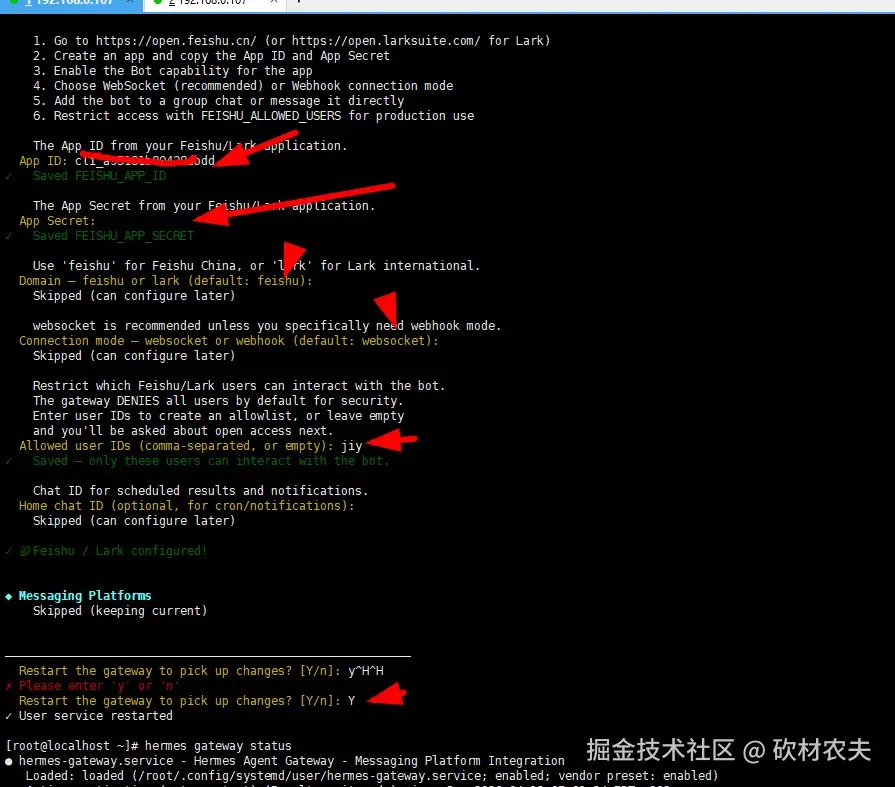Click the https://open.feishu.cn/ URL in step 1
This screenshot has width=895, height=787.
pos(176,41)
